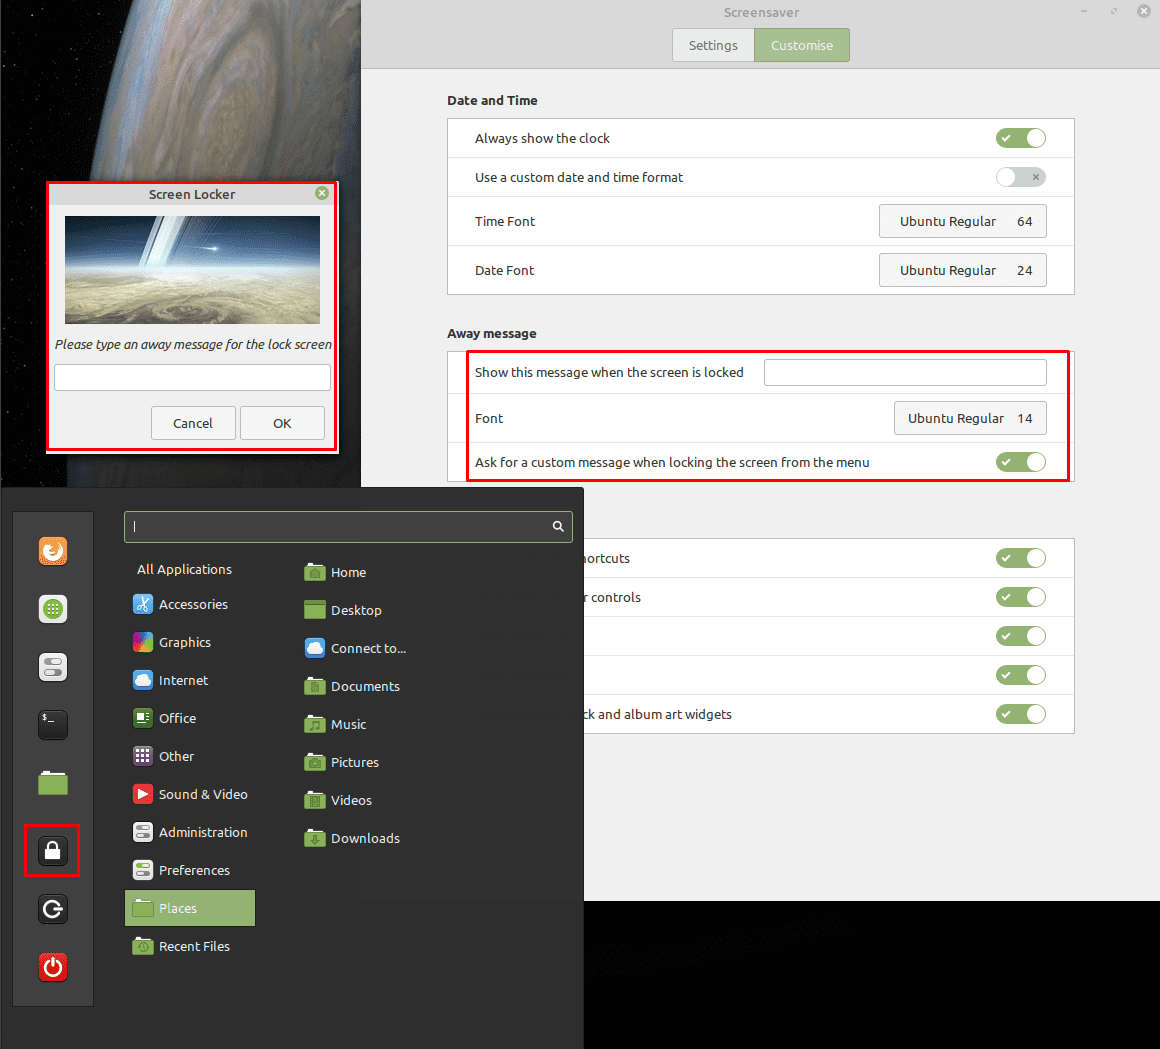Viewport: 1160px width, 1049px height.
Task: Open System Settings toggles icon in sidebar
Action: tap(53, 667)
